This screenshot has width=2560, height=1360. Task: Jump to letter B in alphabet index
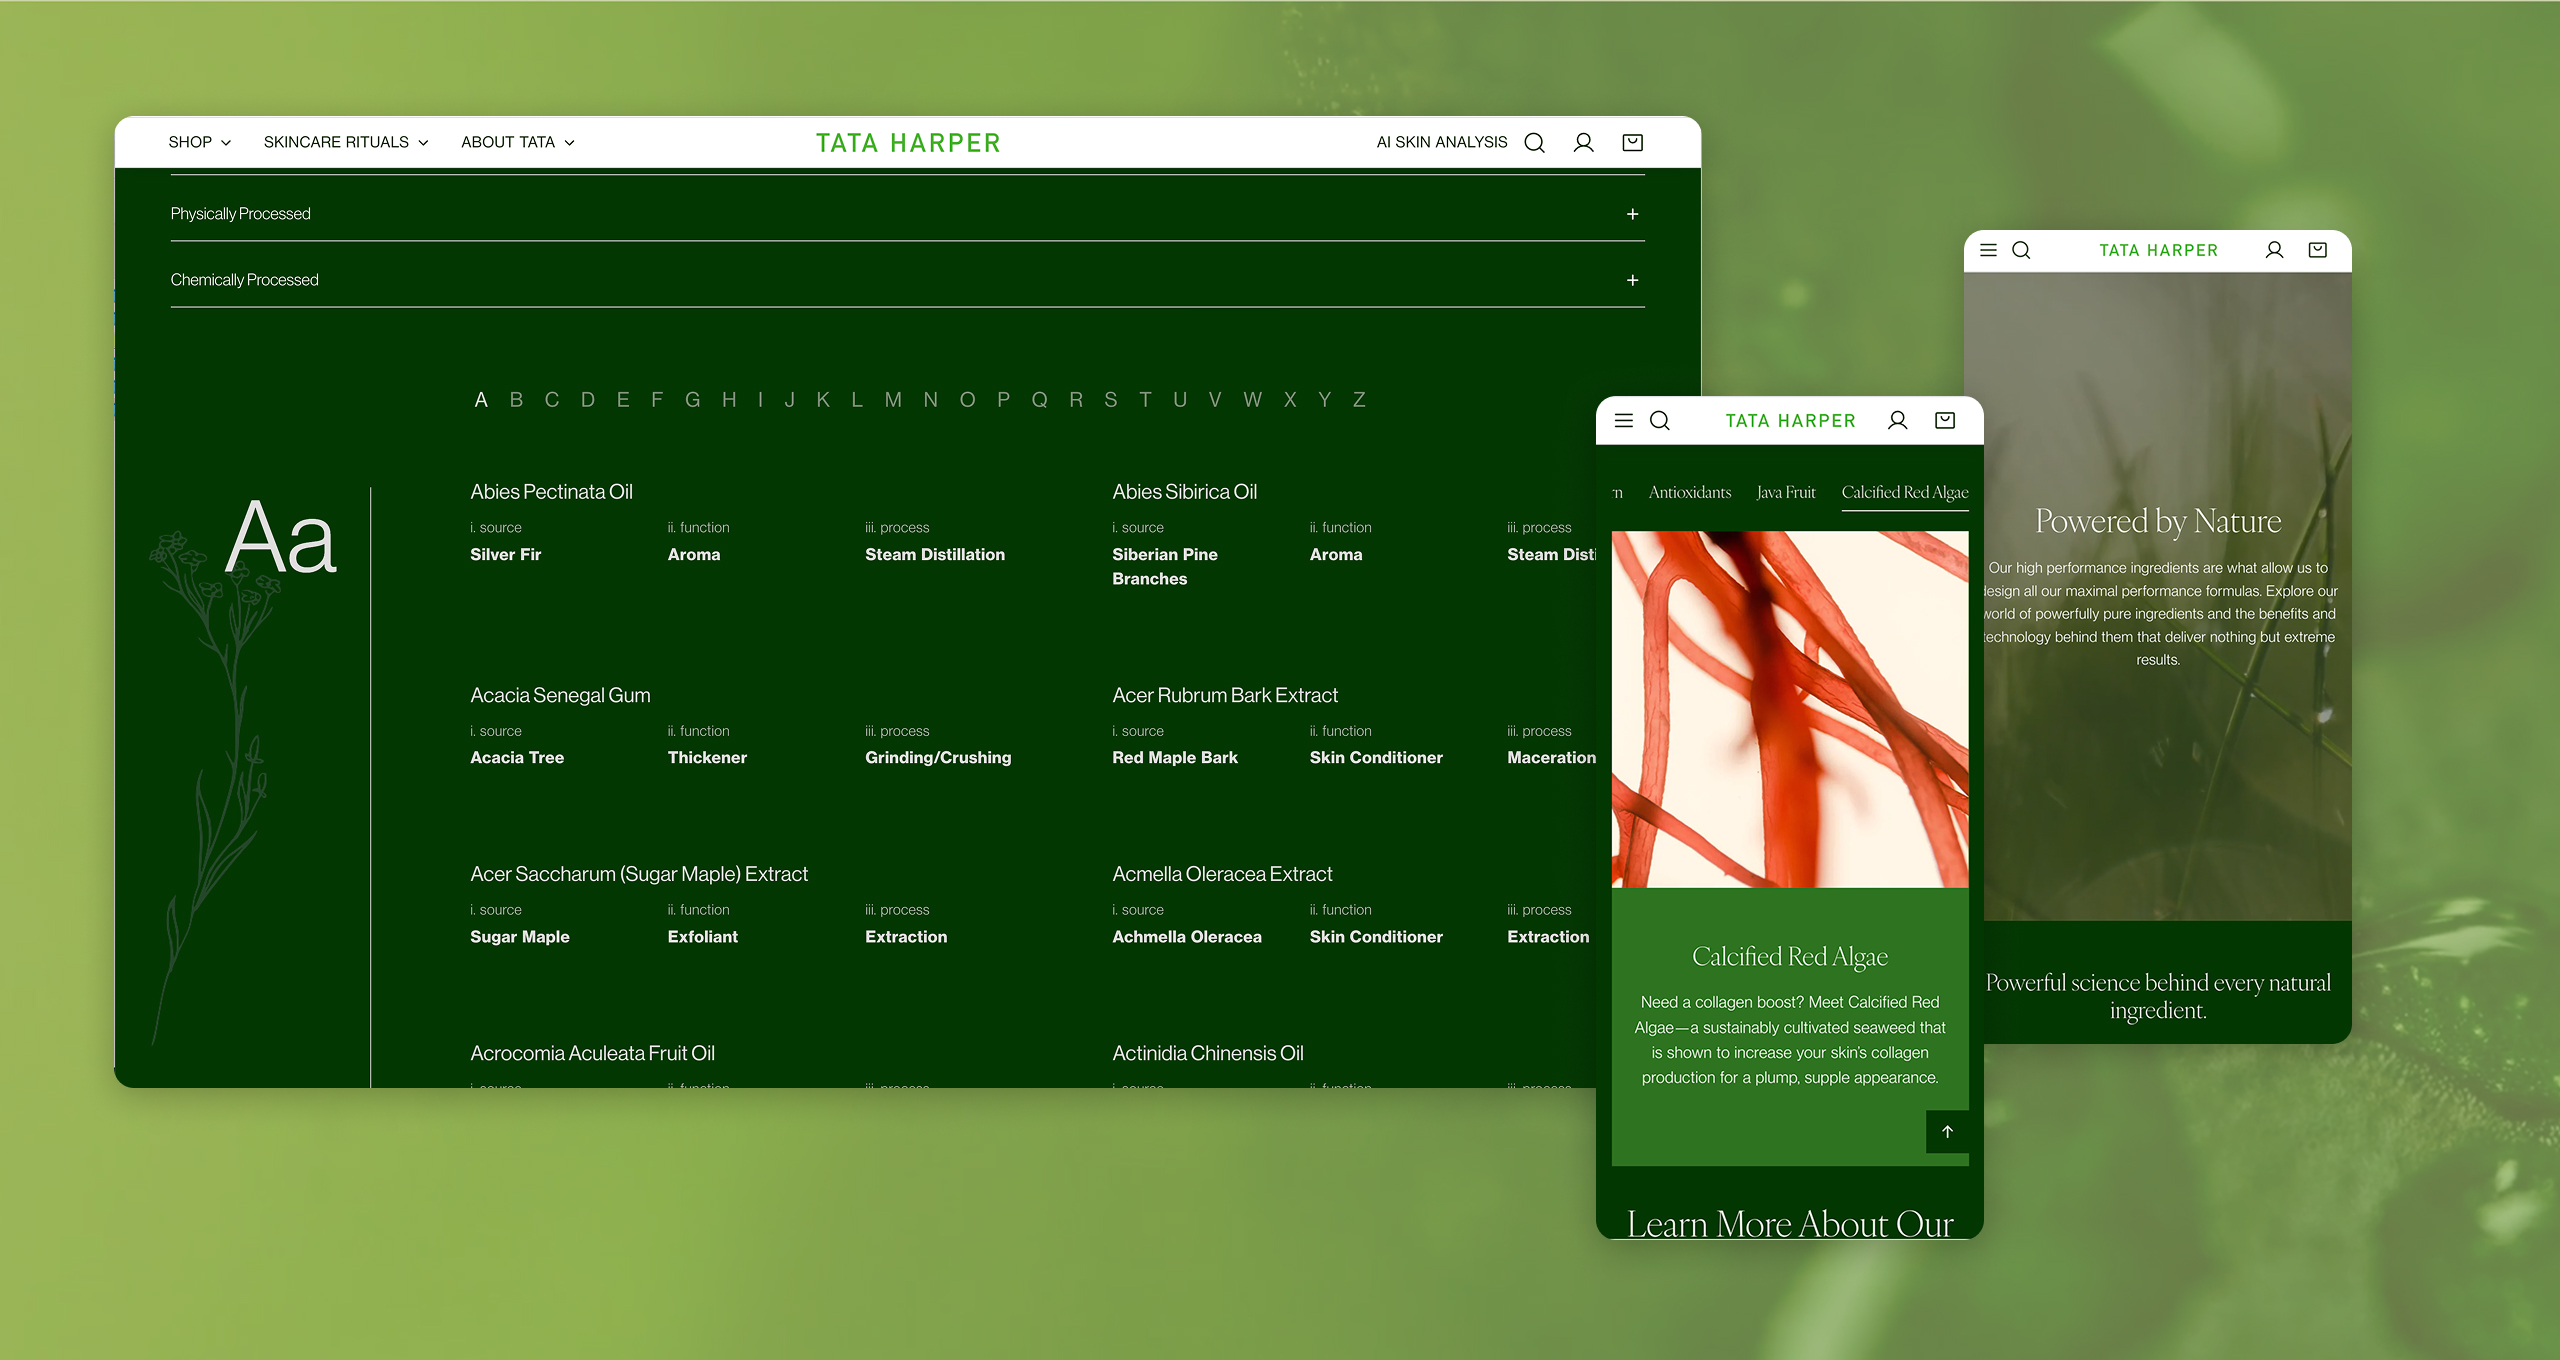[x=516, y=400]
